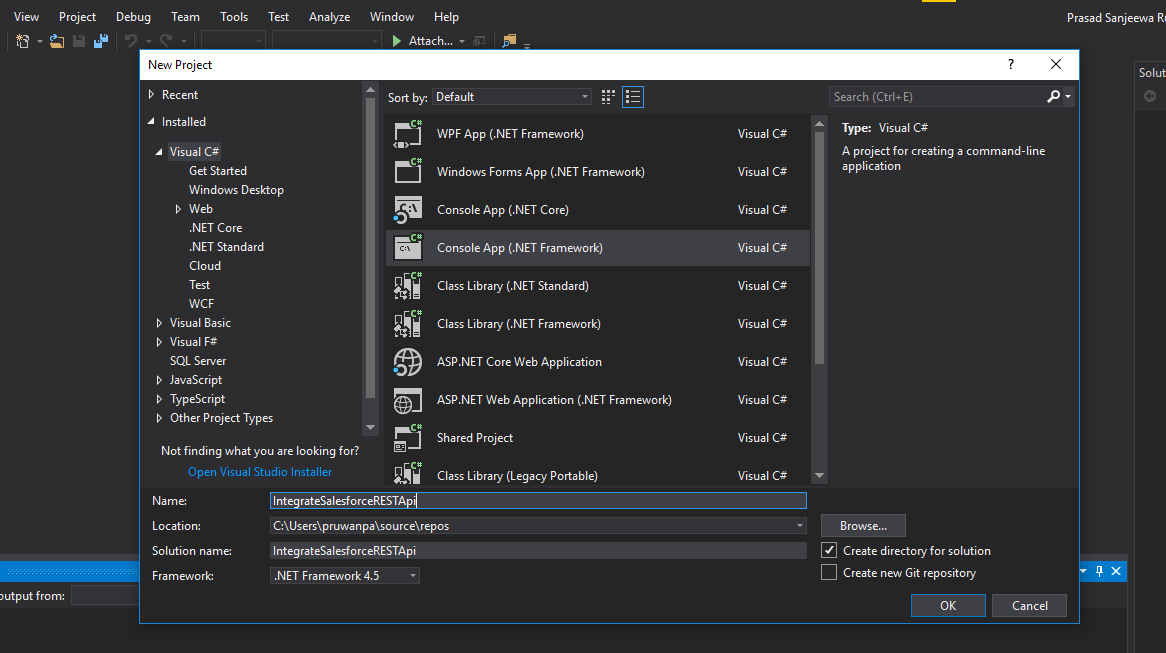This screenshot has height=653, width=1166.
Task: Open Visual Studio Installer link
Action: coord(260,472)
